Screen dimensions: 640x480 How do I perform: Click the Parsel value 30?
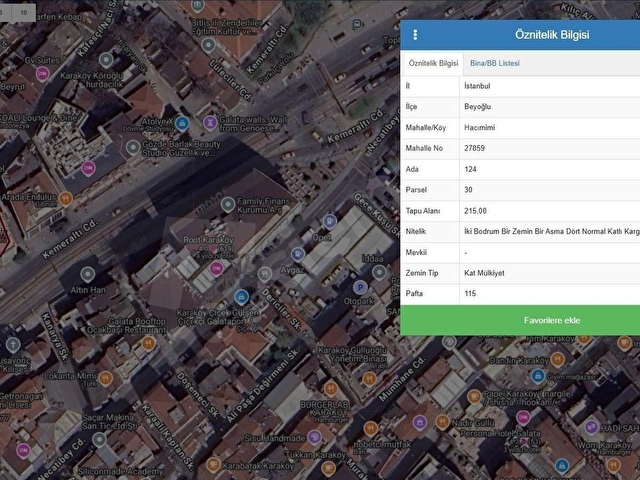click(x=468, y=190)
